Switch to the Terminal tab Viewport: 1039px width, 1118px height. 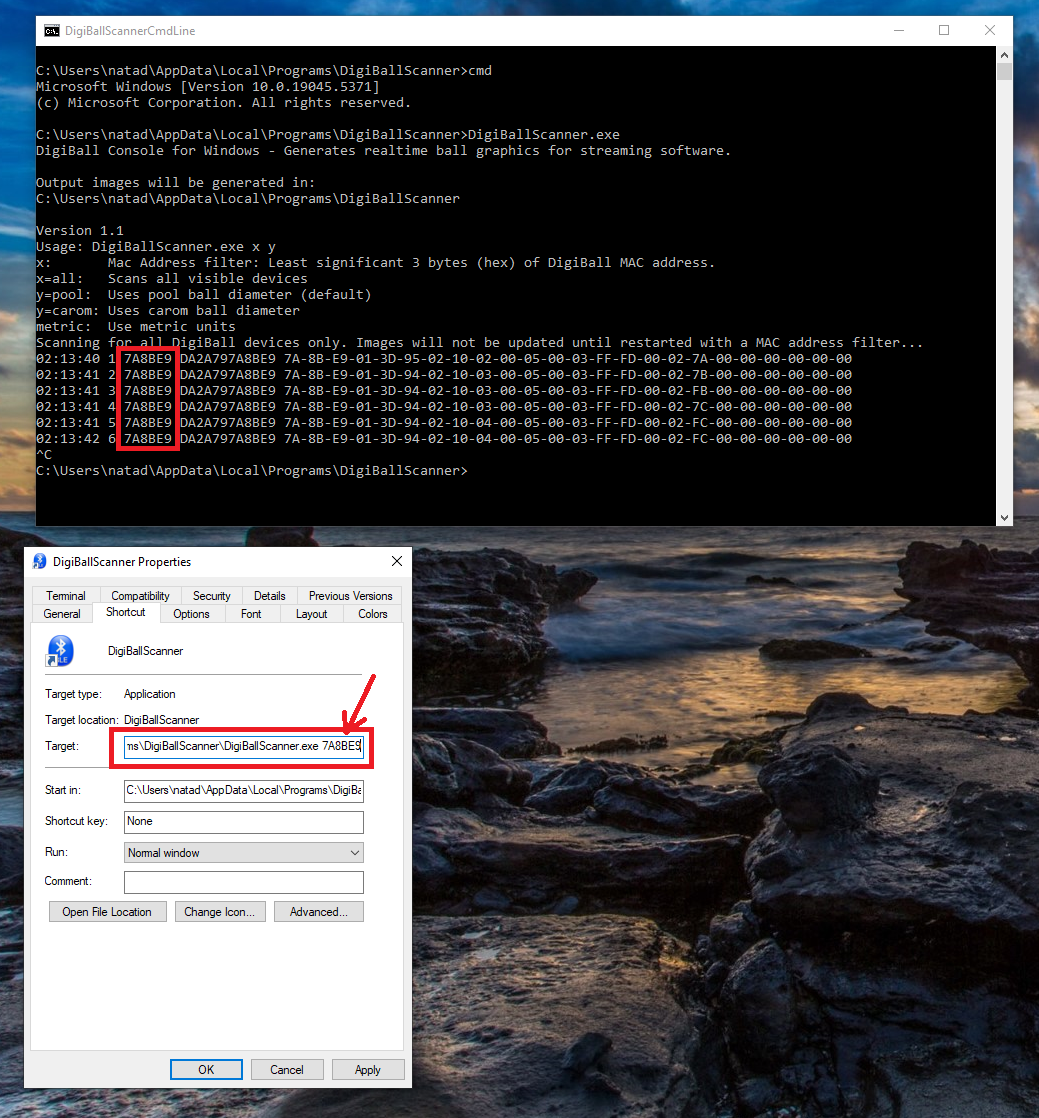click(x=66, y=595)
